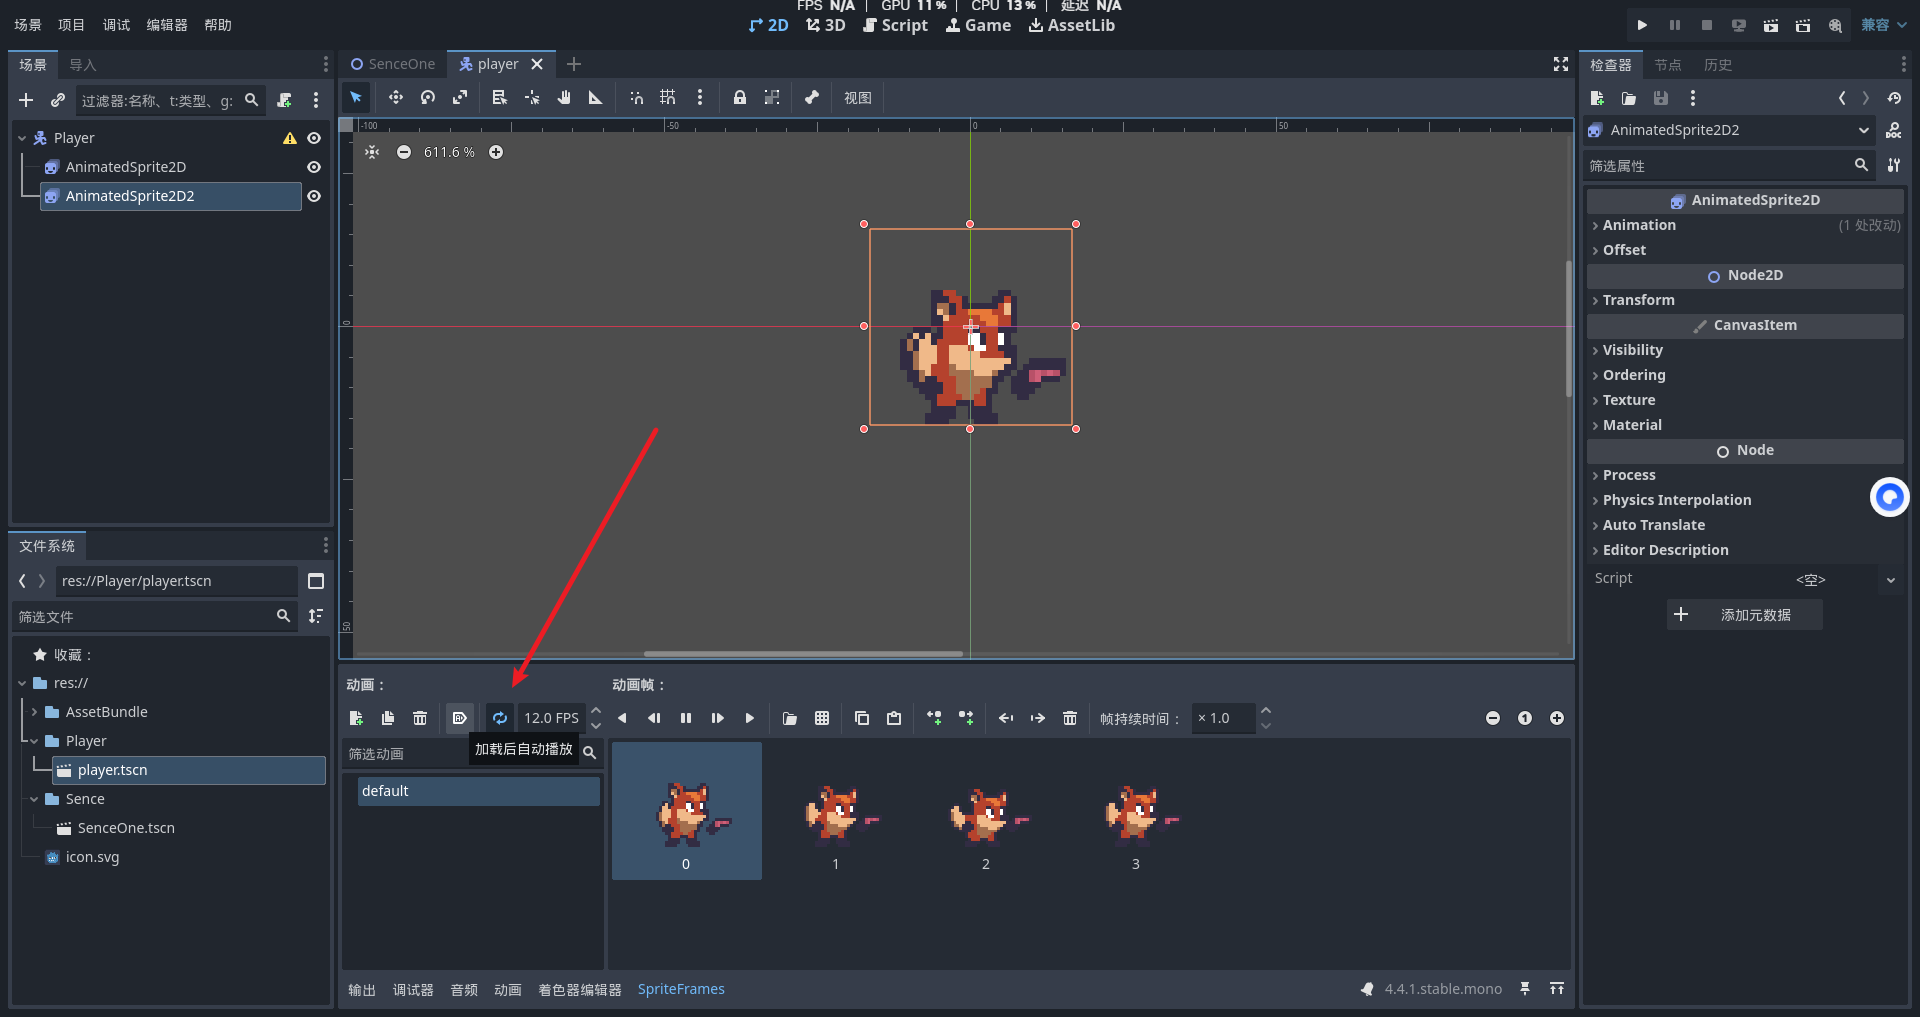Collapse the Sence folder in file system
Screen dimensions: 1920x1017
[x=35, y=799]
